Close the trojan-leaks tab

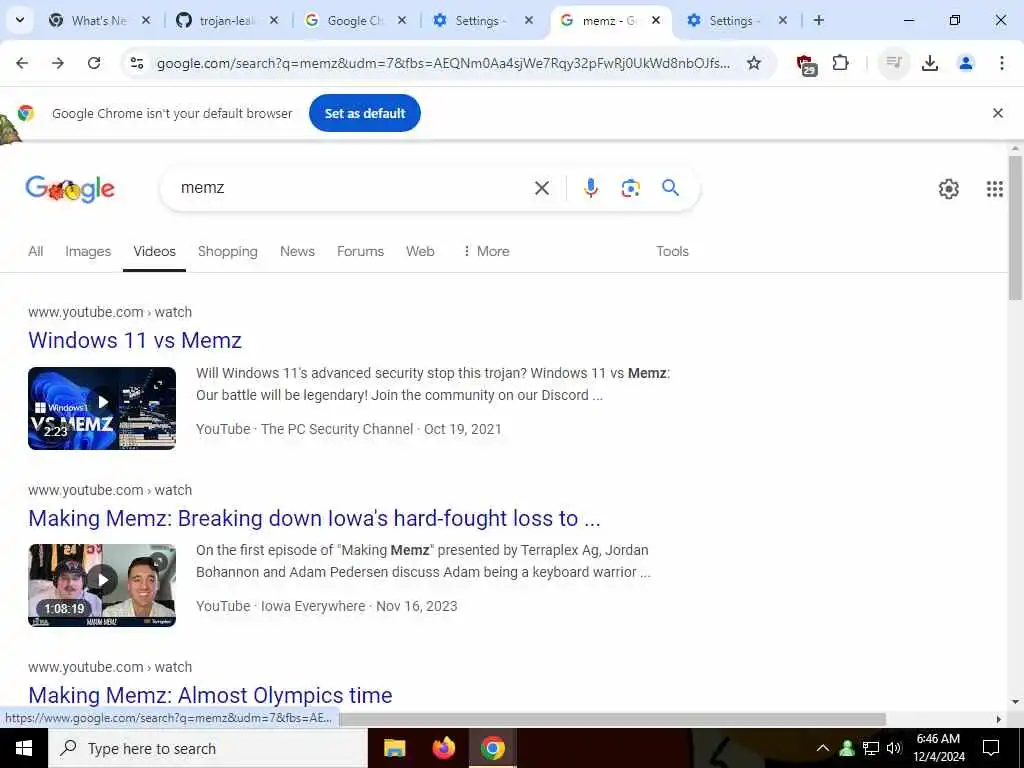click(274, 20)
